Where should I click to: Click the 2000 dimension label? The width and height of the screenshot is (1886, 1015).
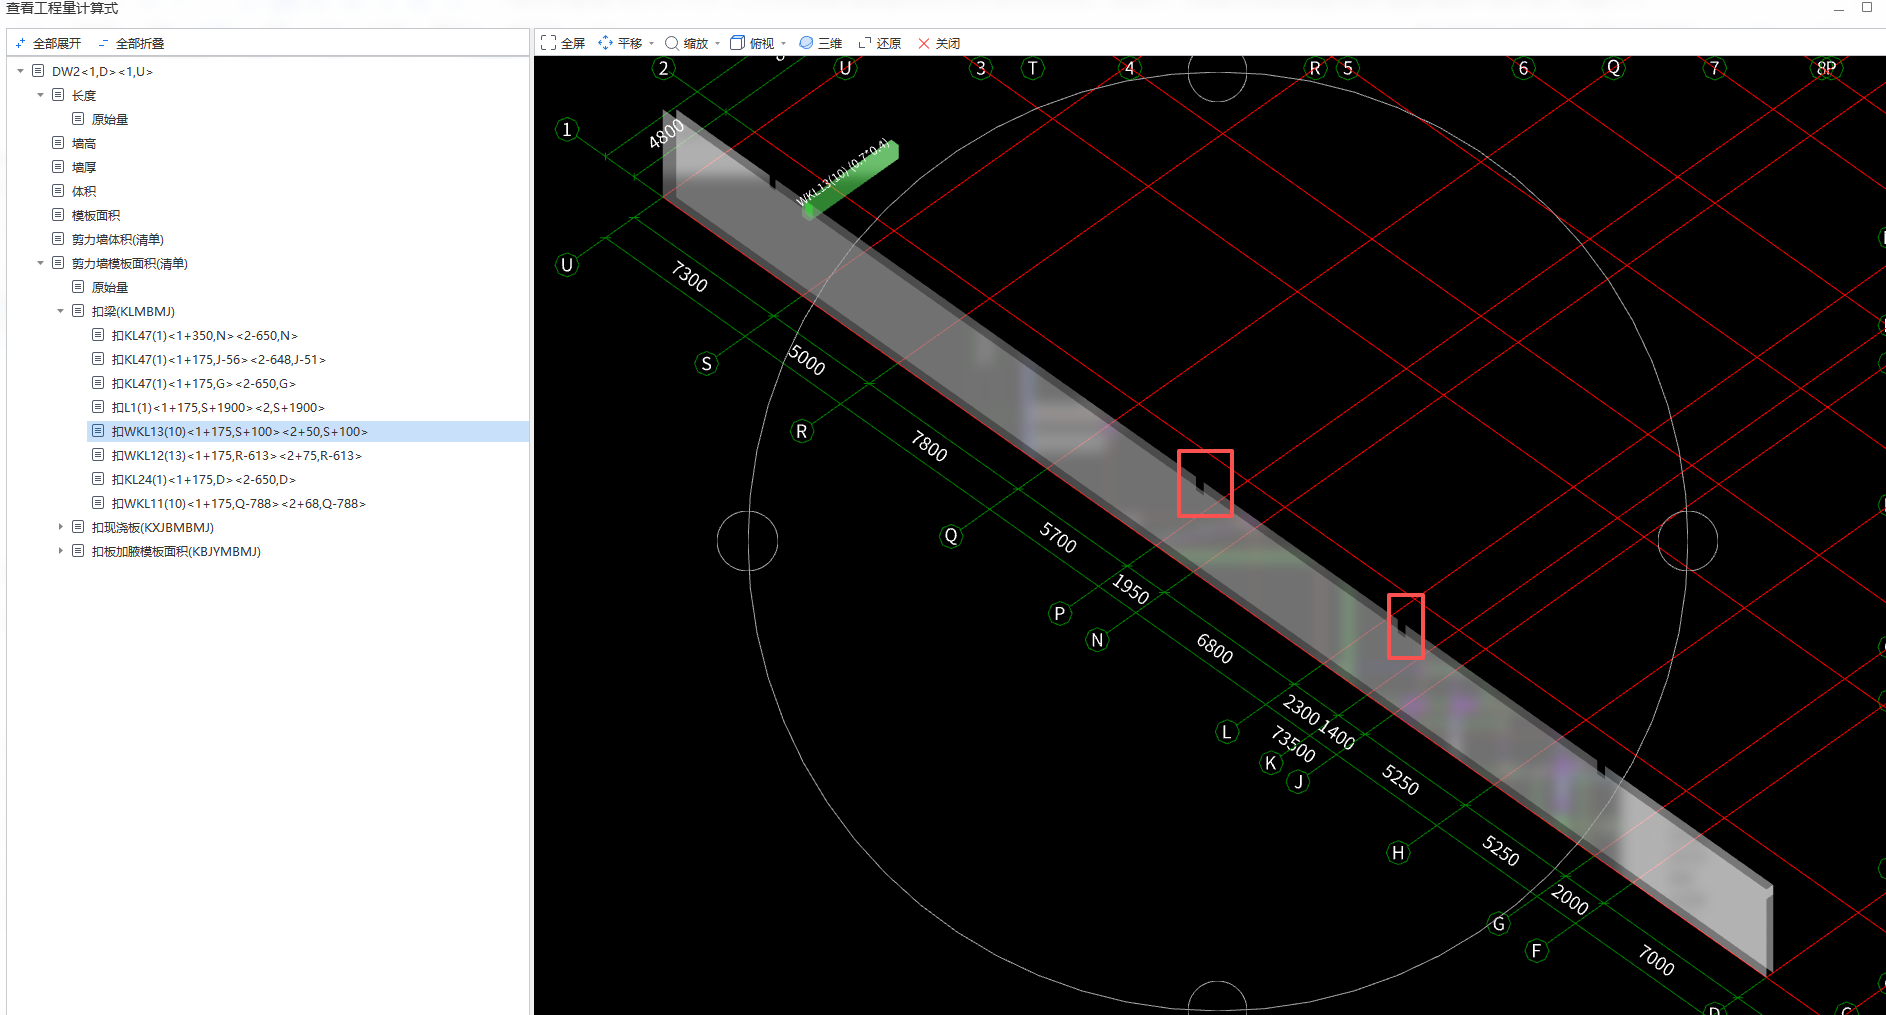[1570, 899]
